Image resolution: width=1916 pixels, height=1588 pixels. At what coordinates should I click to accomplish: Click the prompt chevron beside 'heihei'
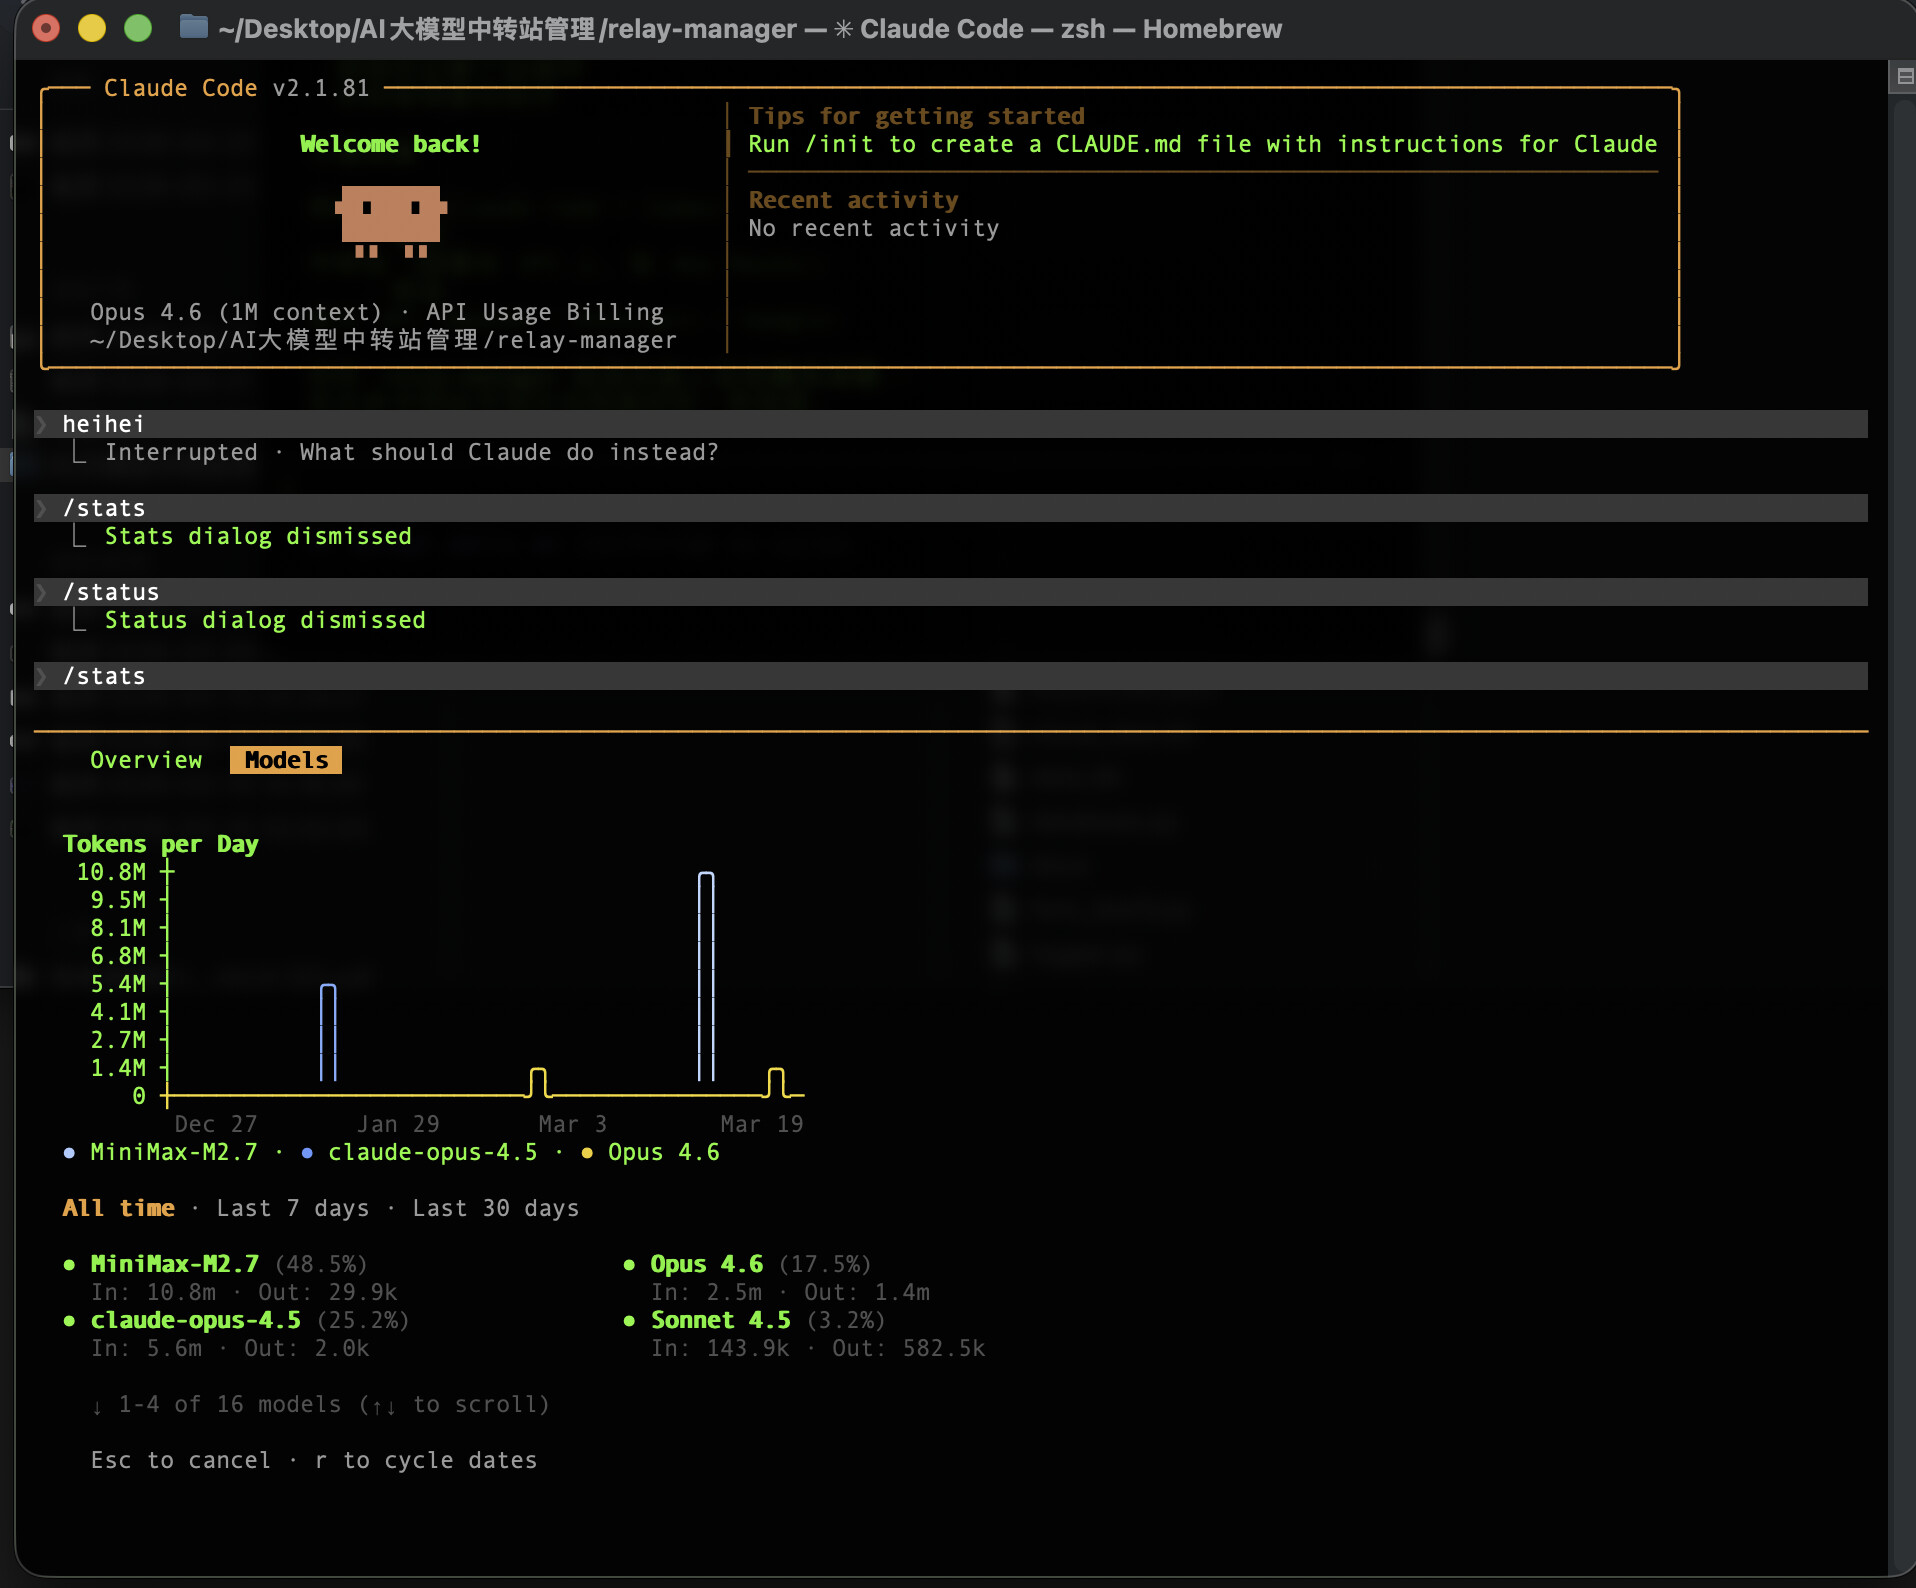click(x=42, y=424)
